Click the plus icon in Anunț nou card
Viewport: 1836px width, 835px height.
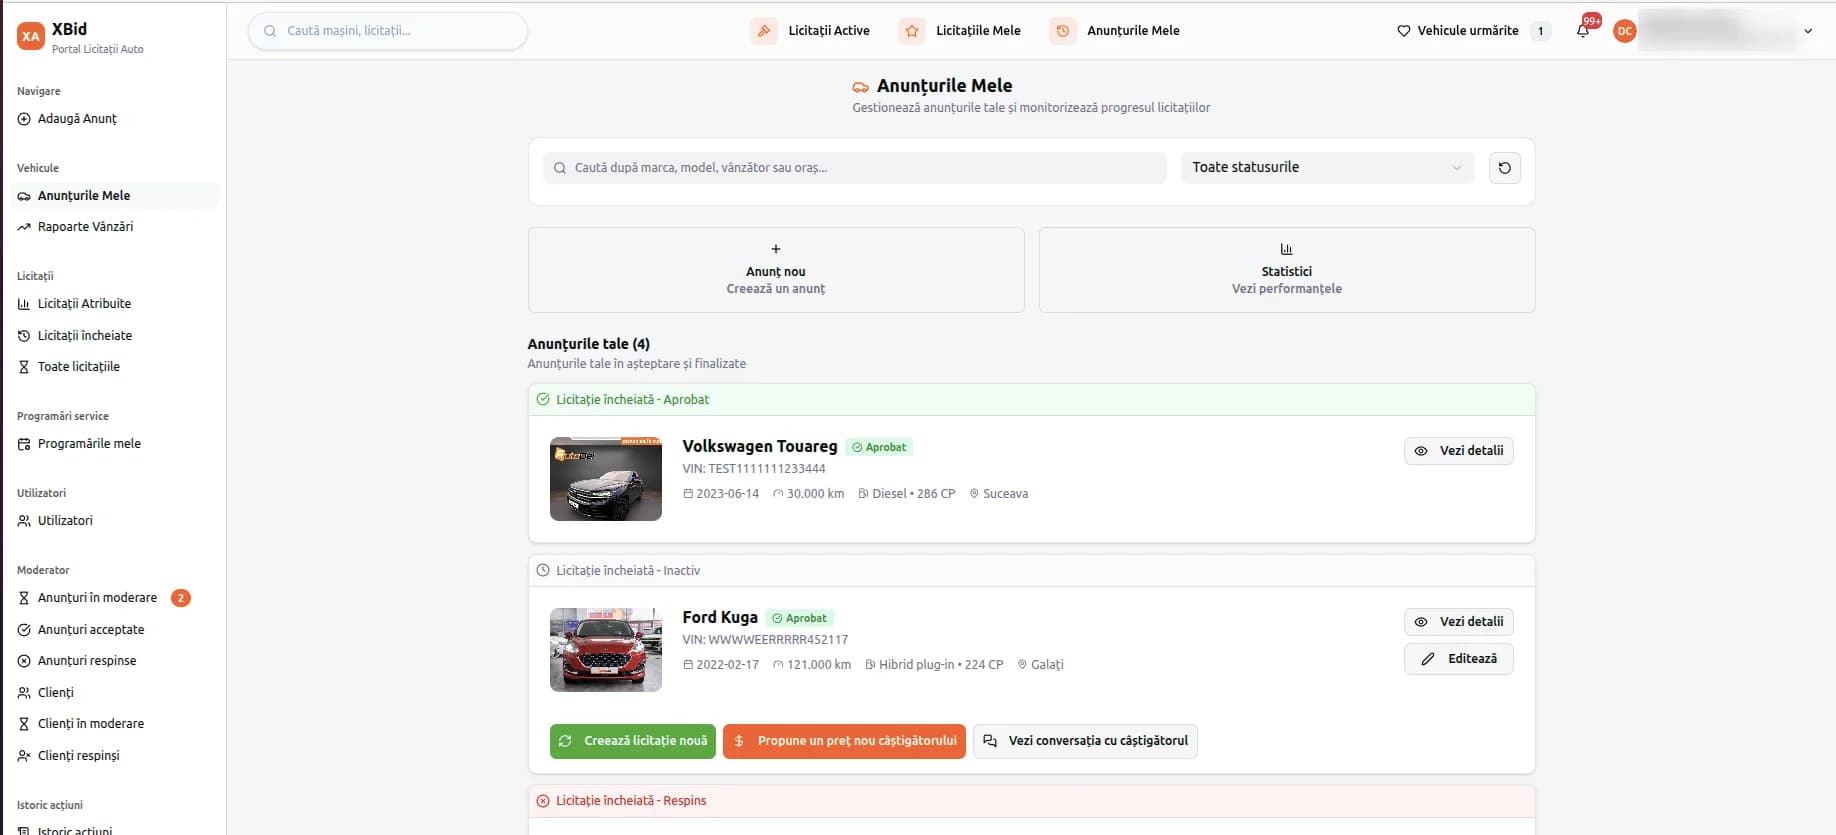(776, 249)
